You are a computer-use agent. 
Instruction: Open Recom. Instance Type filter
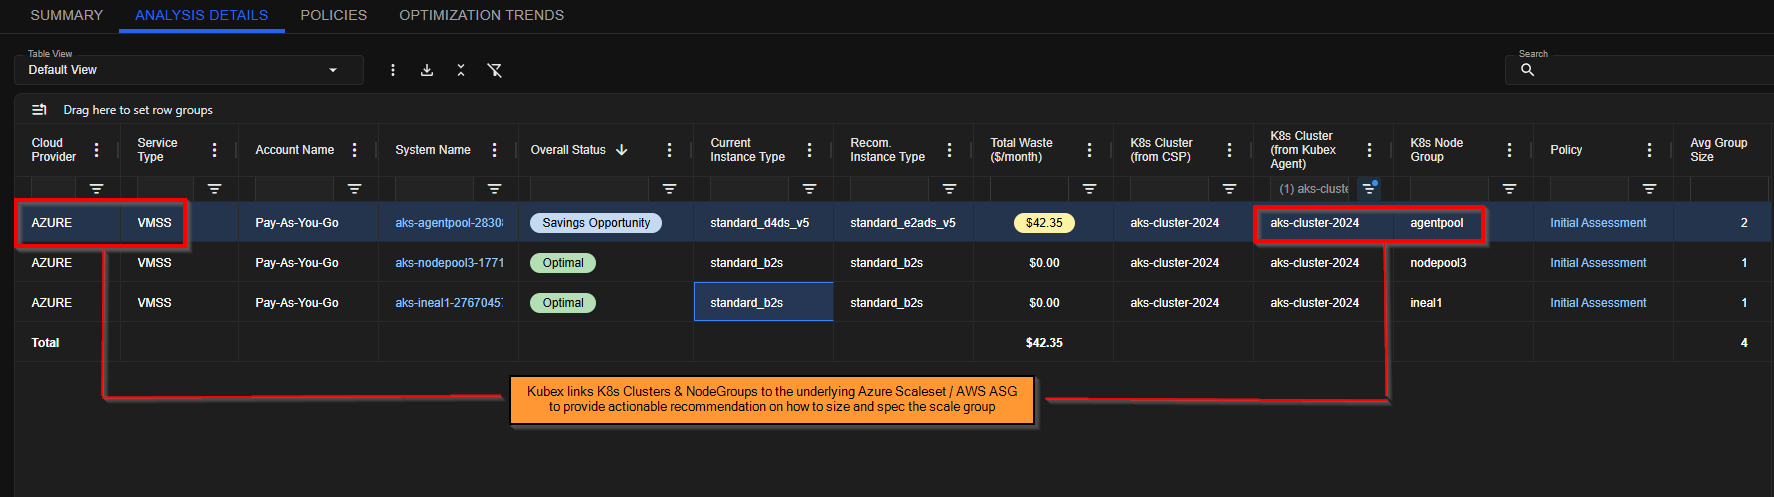[x=949, y=189]
